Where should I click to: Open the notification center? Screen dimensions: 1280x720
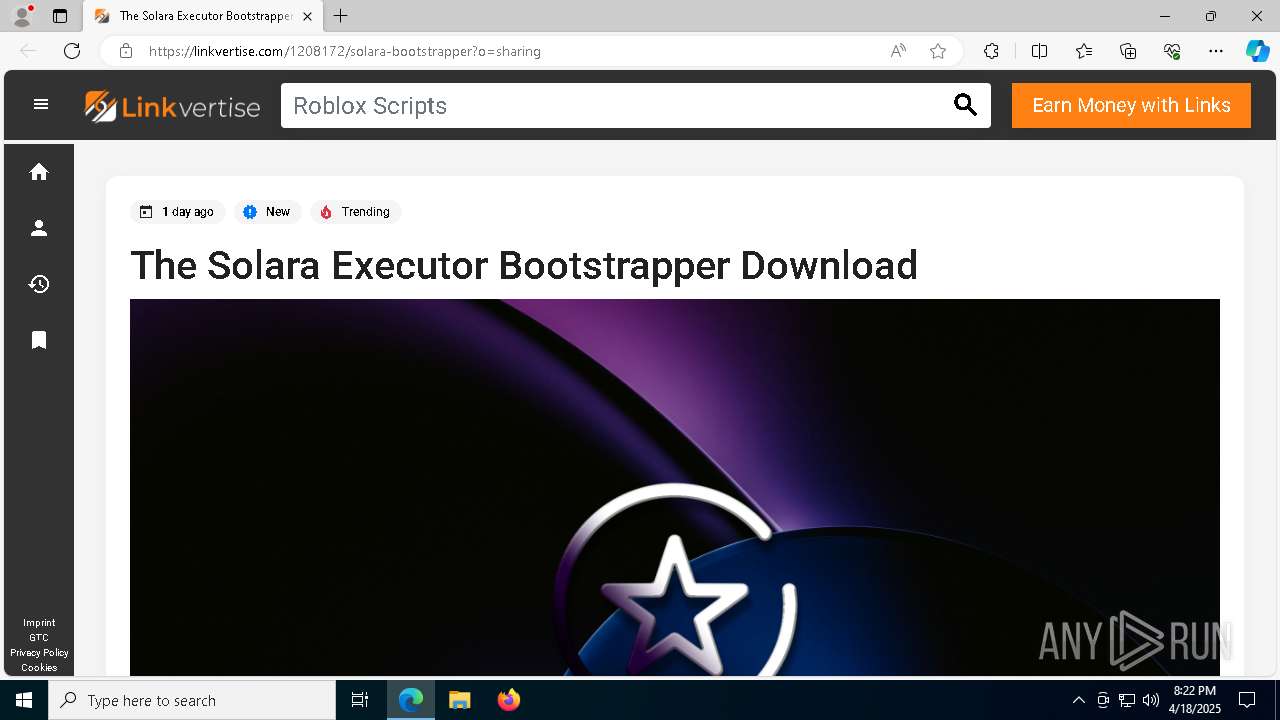1247,700
